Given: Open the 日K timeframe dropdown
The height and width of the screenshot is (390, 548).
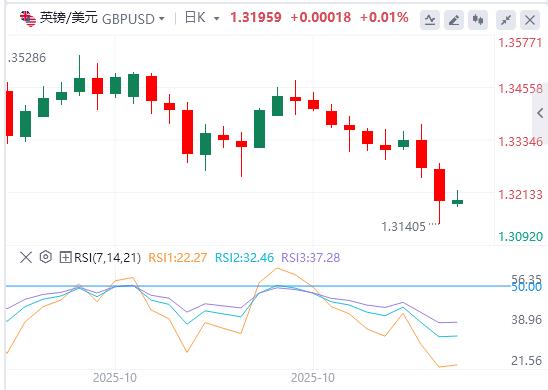Looking at the screenshot, I should (x=216, y=19).
